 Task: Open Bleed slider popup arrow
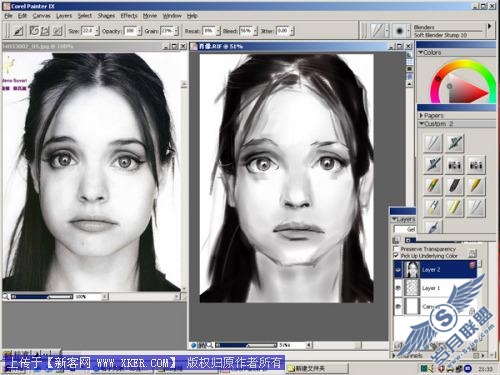click(255, 31)
